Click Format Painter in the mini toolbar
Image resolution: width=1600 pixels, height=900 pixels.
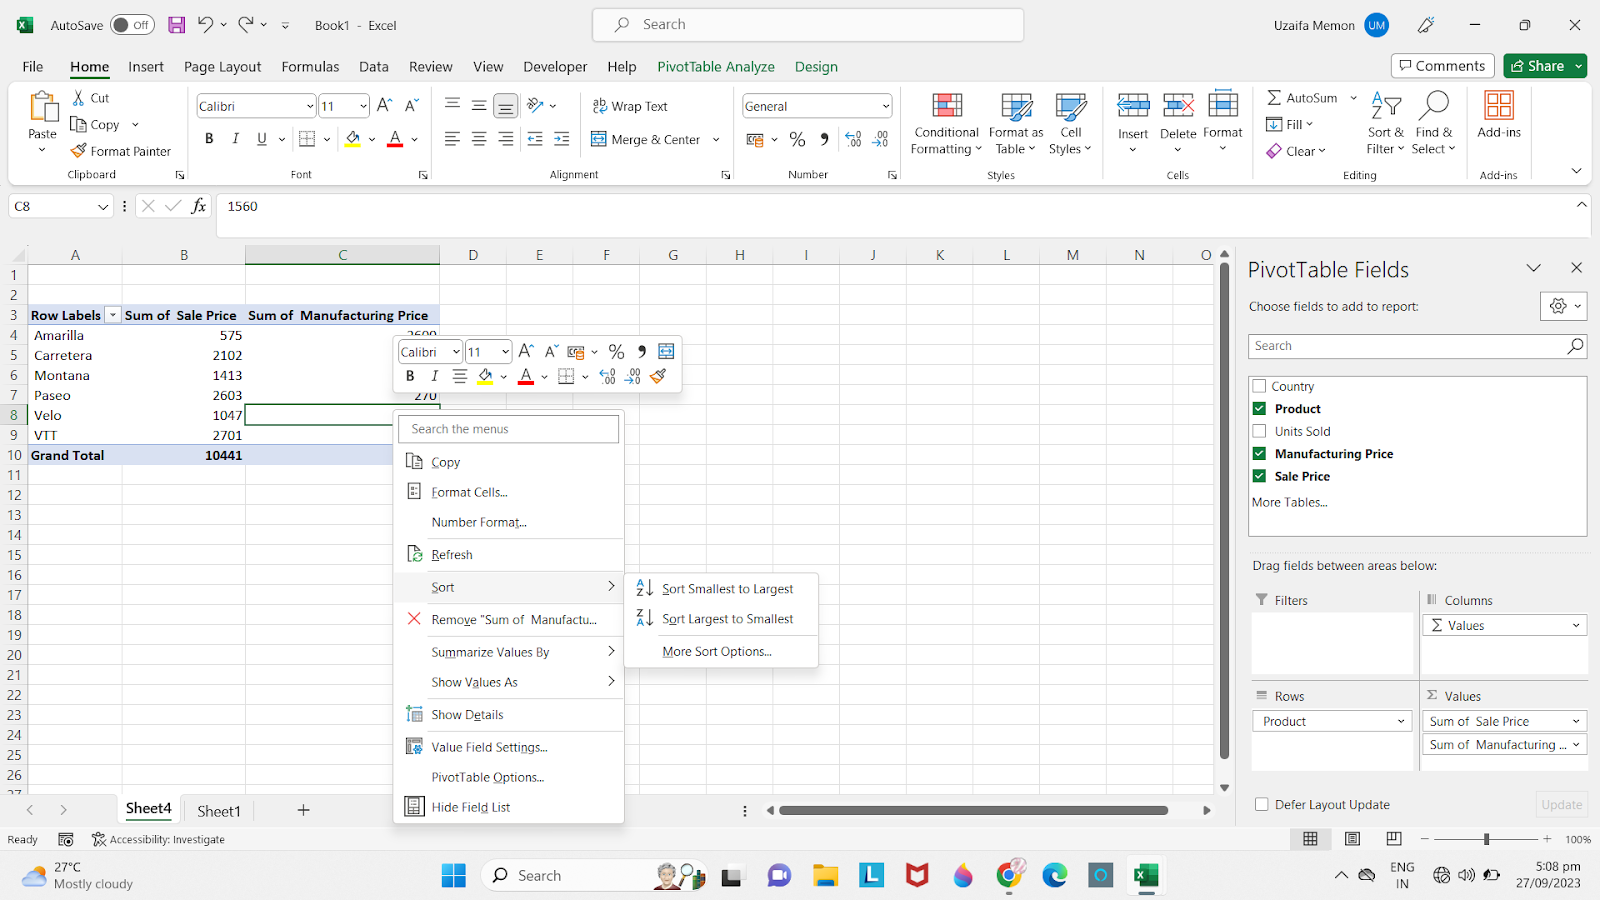click(658, 376)
